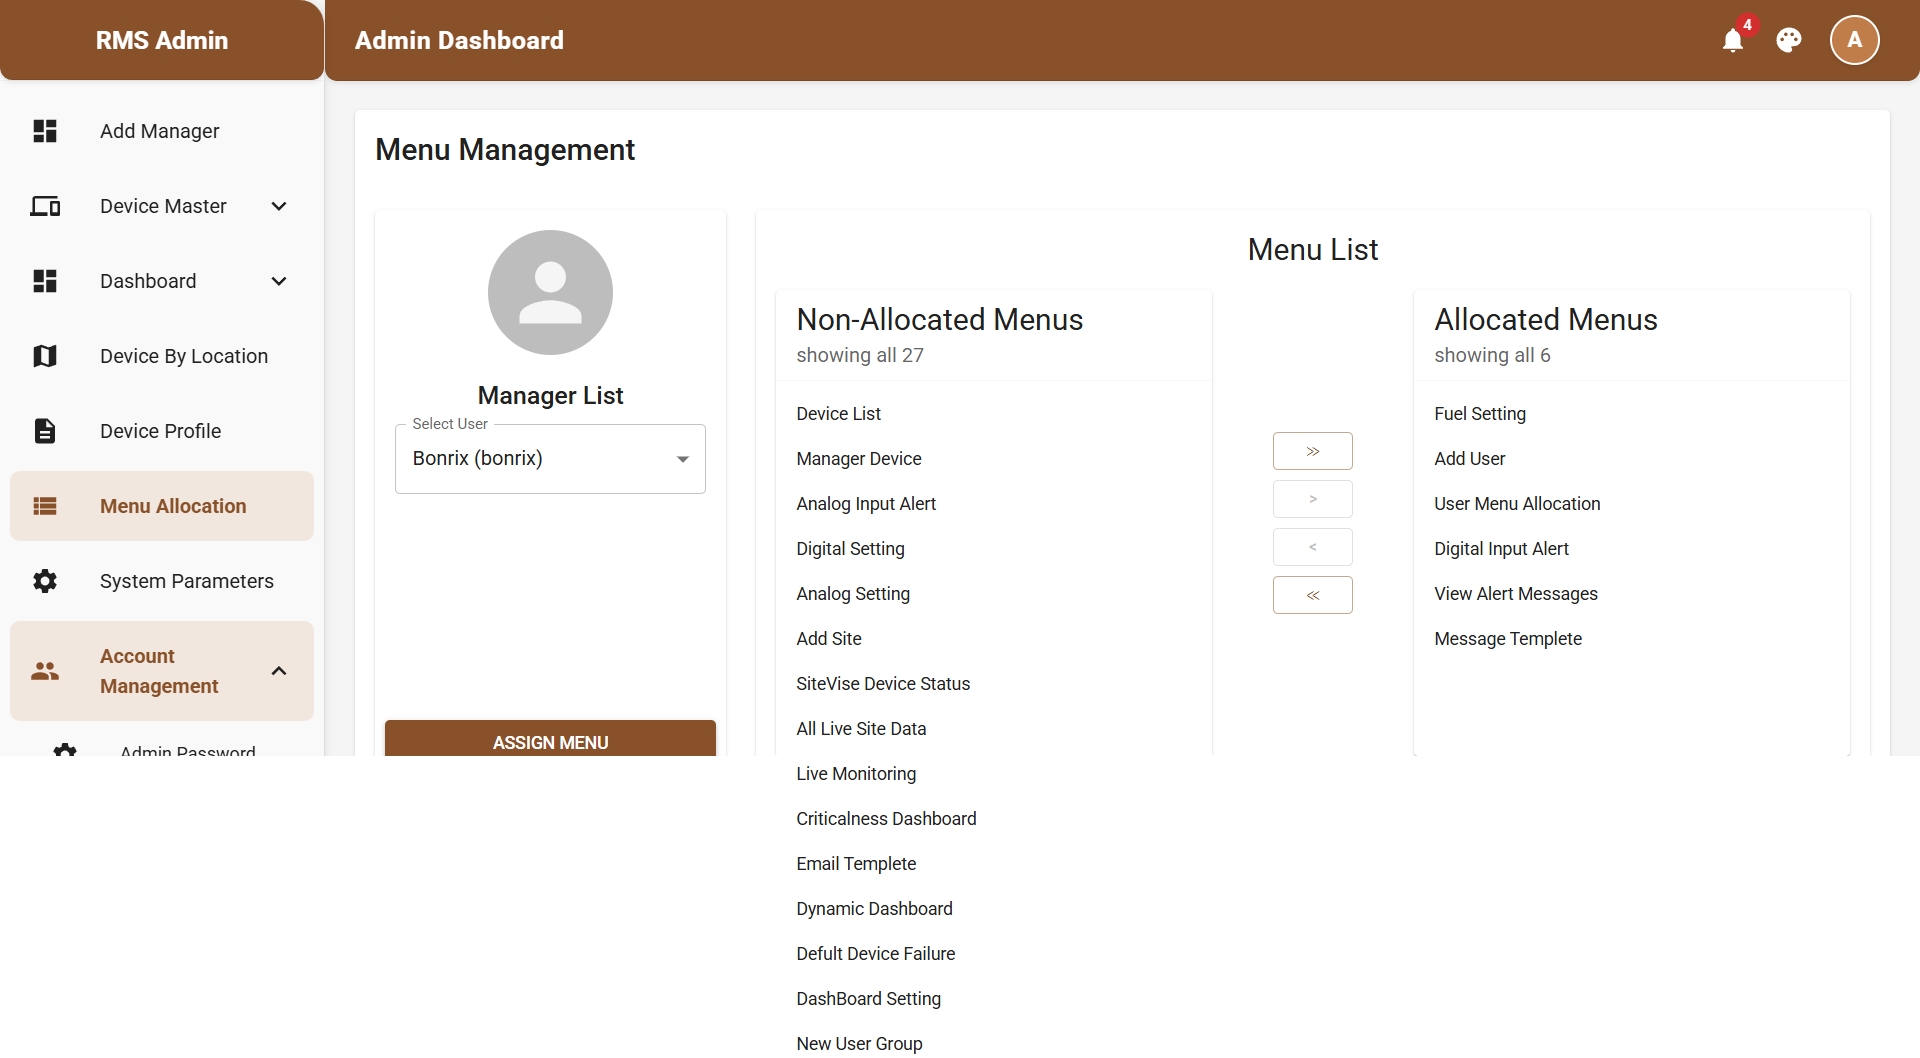Screen dimensions: 1920x1058
Task: Select Digital Setting menu item
Action: [850, 549]
